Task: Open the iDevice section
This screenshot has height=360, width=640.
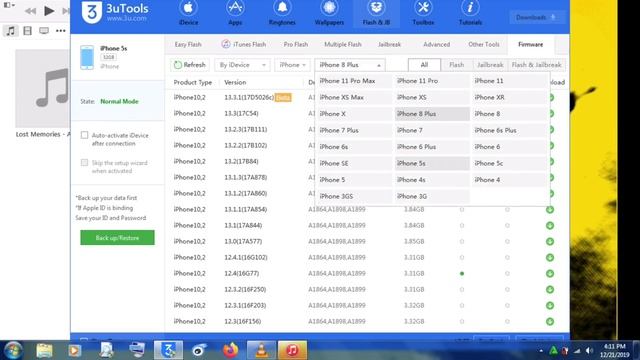Action: tap(188, 13)
